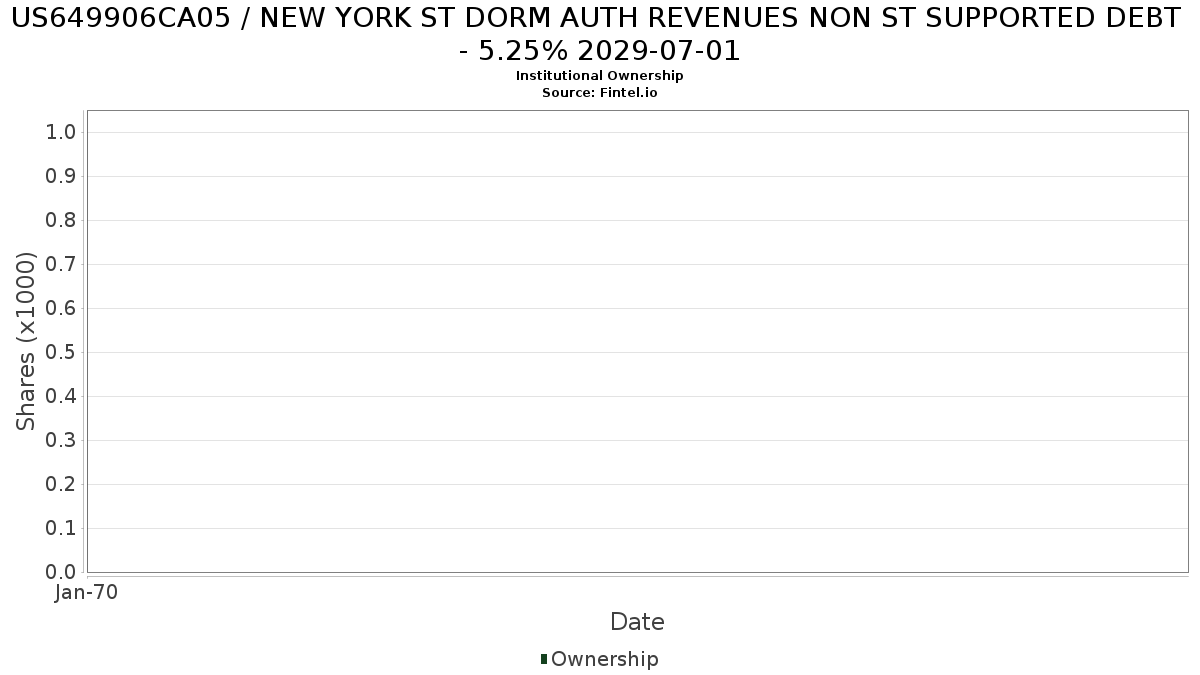
Task: Click the Shares (x1000) y-axis title
Action: point(27,342)
